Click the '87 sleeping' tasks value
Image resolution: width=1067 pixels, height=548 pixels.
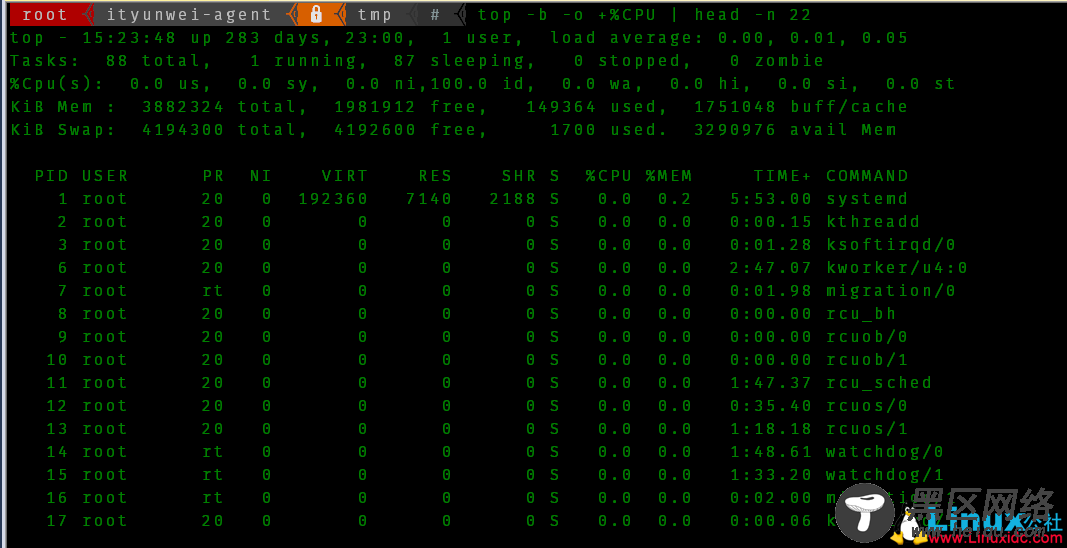(459, 61)
